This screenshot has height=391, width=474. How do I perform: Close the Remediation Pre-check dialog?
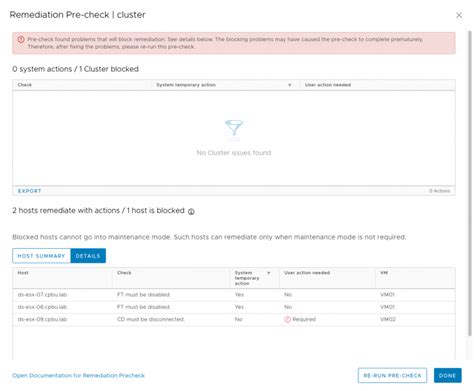tap(459, 15)
